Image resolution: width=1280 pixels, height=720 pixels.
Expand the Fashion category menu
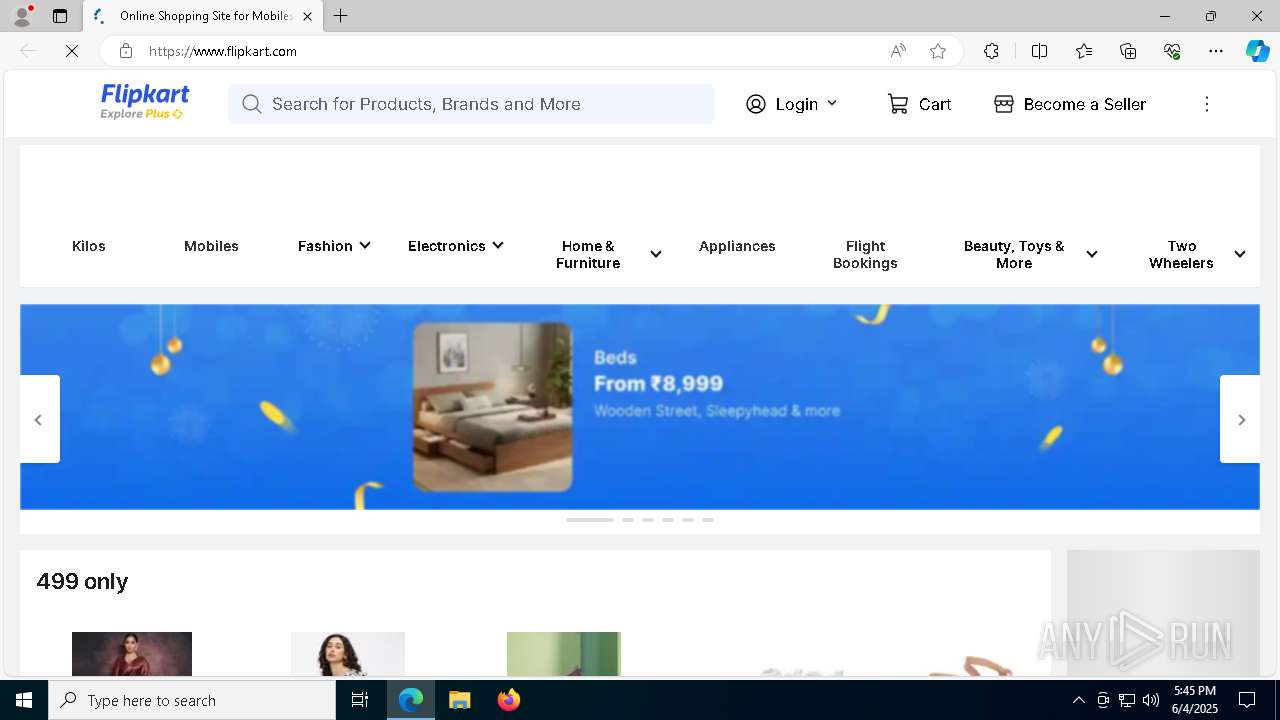click(334, 246)
